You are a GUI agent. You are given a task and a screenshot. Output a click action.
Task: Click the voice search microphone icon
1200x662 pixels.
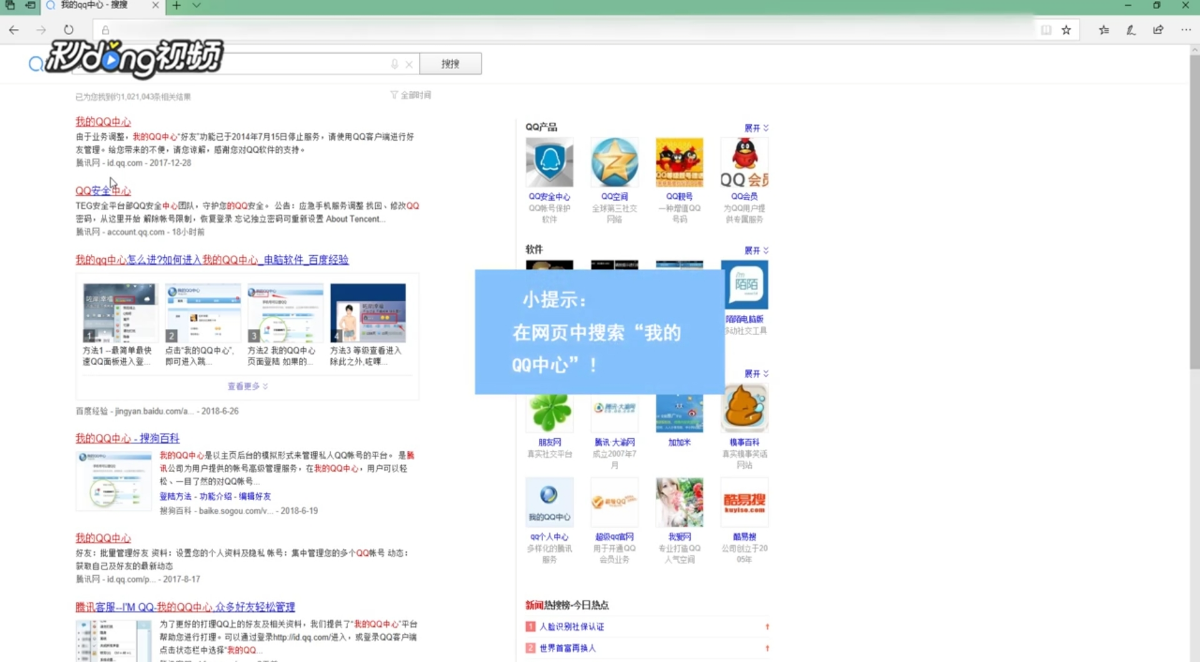(x=395, y=64)
